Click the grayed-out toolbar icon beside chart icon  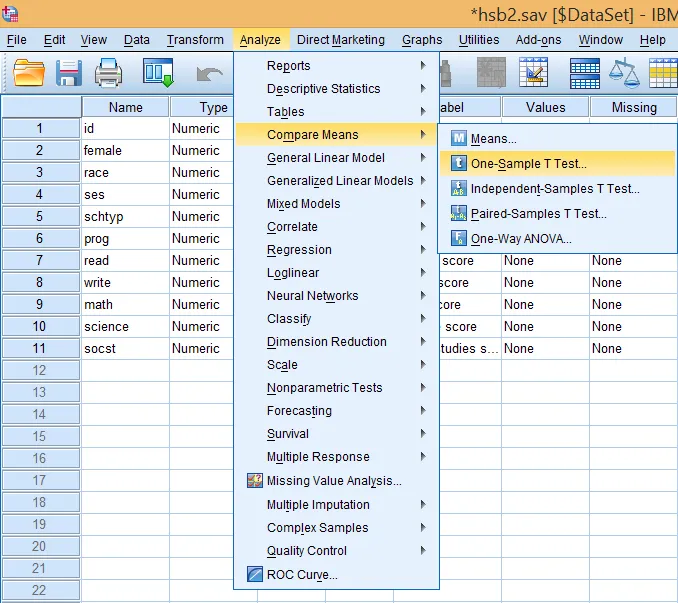(491, 73)
